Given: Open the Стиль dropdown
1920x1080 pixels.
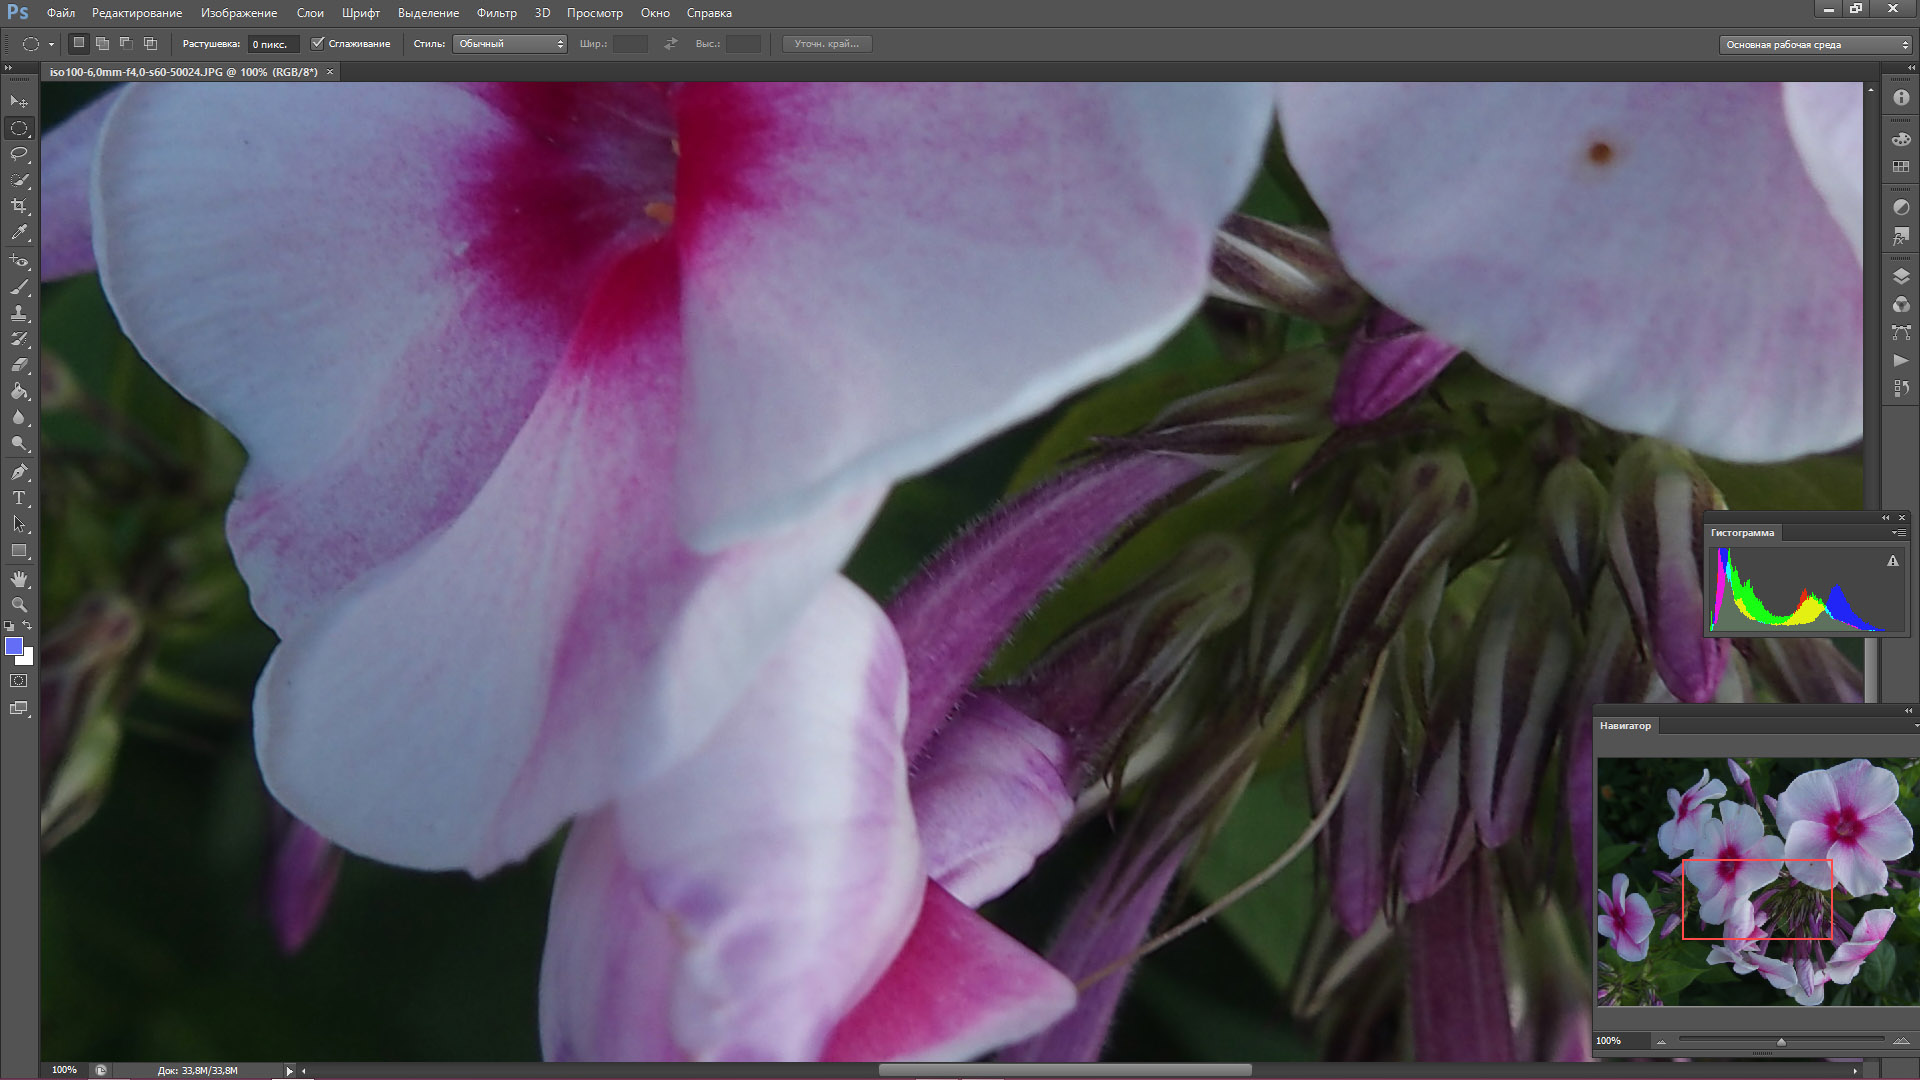Looking at the screenshot, I should pos(510,44).
